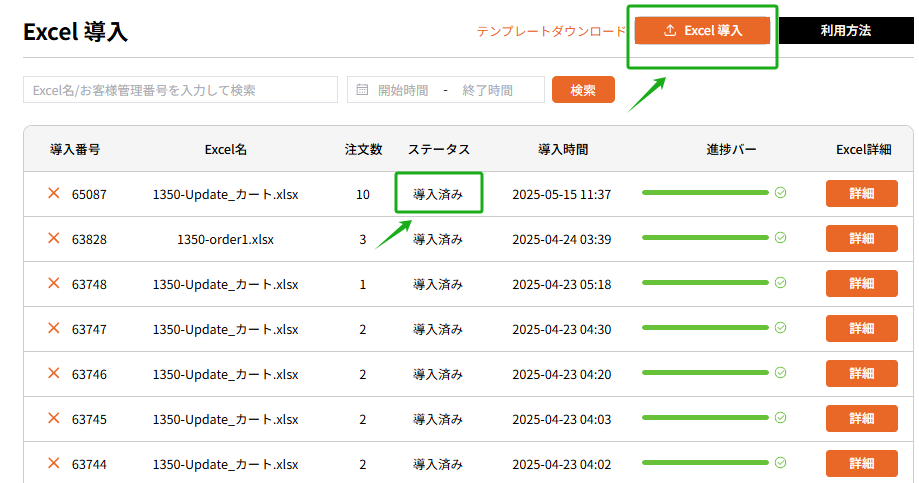View 詳細 for import 63748
919x483 pixels.
pos(862,284)
